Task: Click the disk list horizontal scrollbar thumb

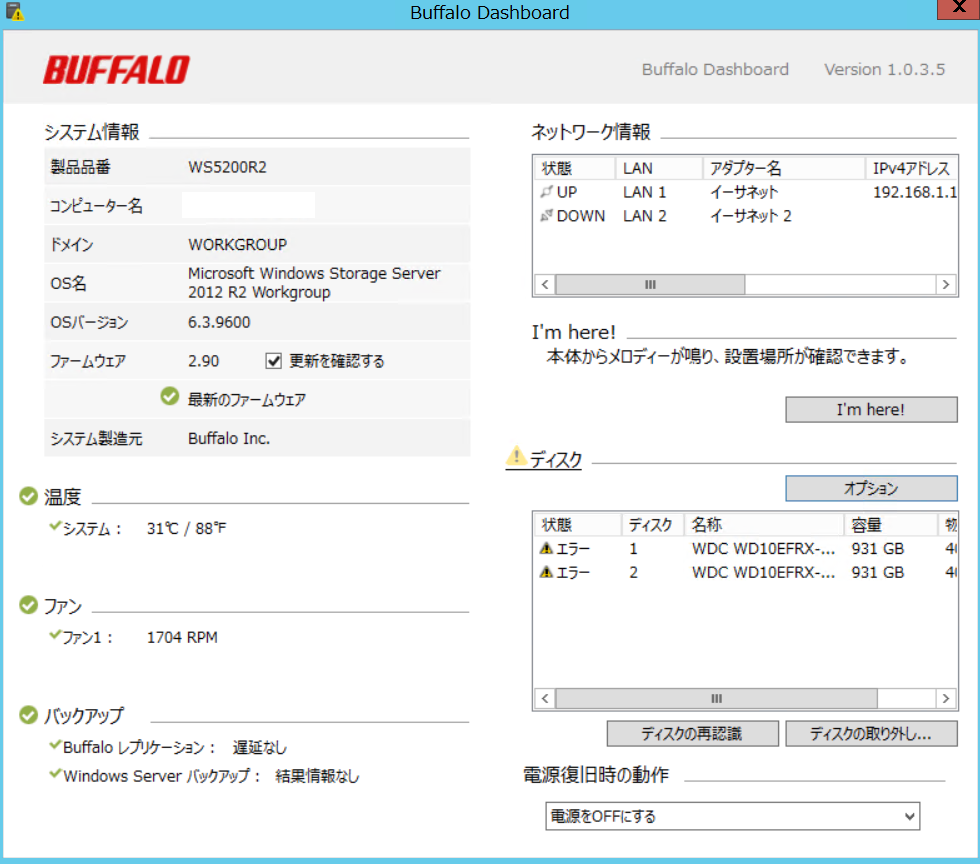Action: (x=716, y=698)
